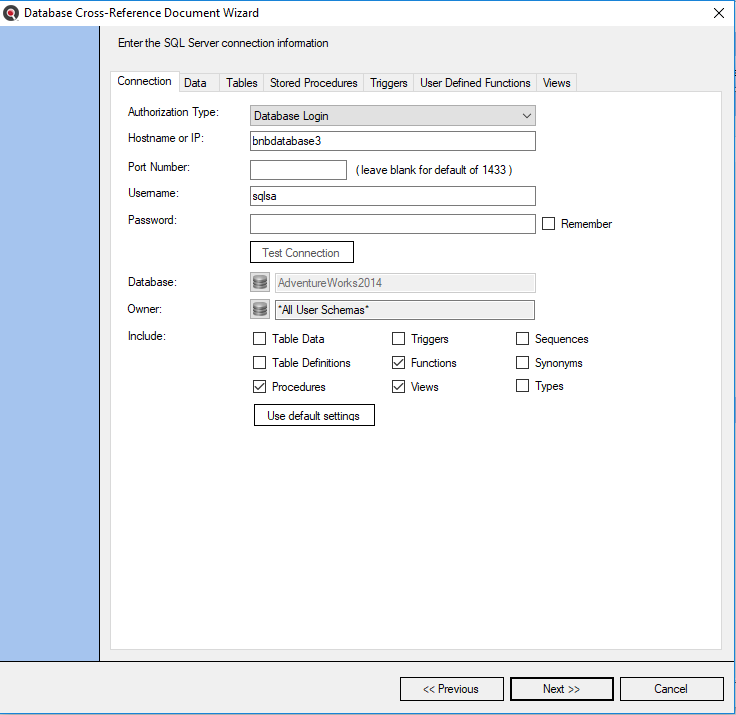Click the Hostname or IP text box
This screenshot has height=715, width=736.
pos(392,142)
